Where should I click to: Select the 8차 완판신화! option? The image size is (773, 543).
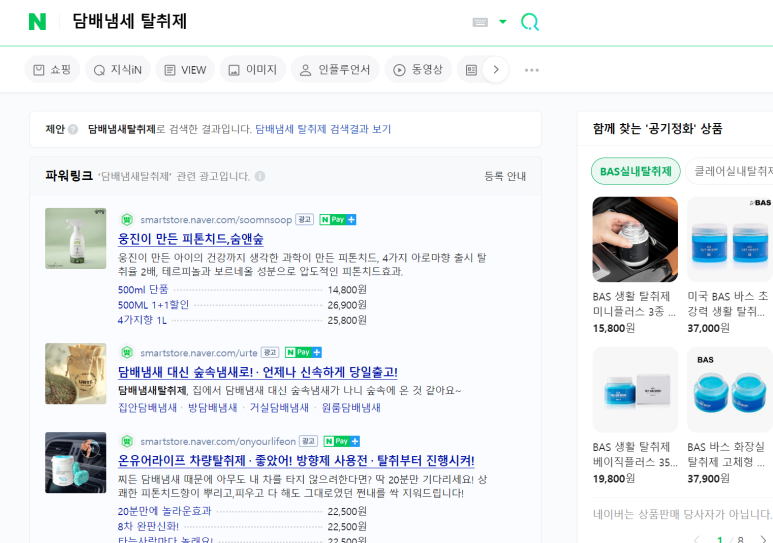[148, 527]
